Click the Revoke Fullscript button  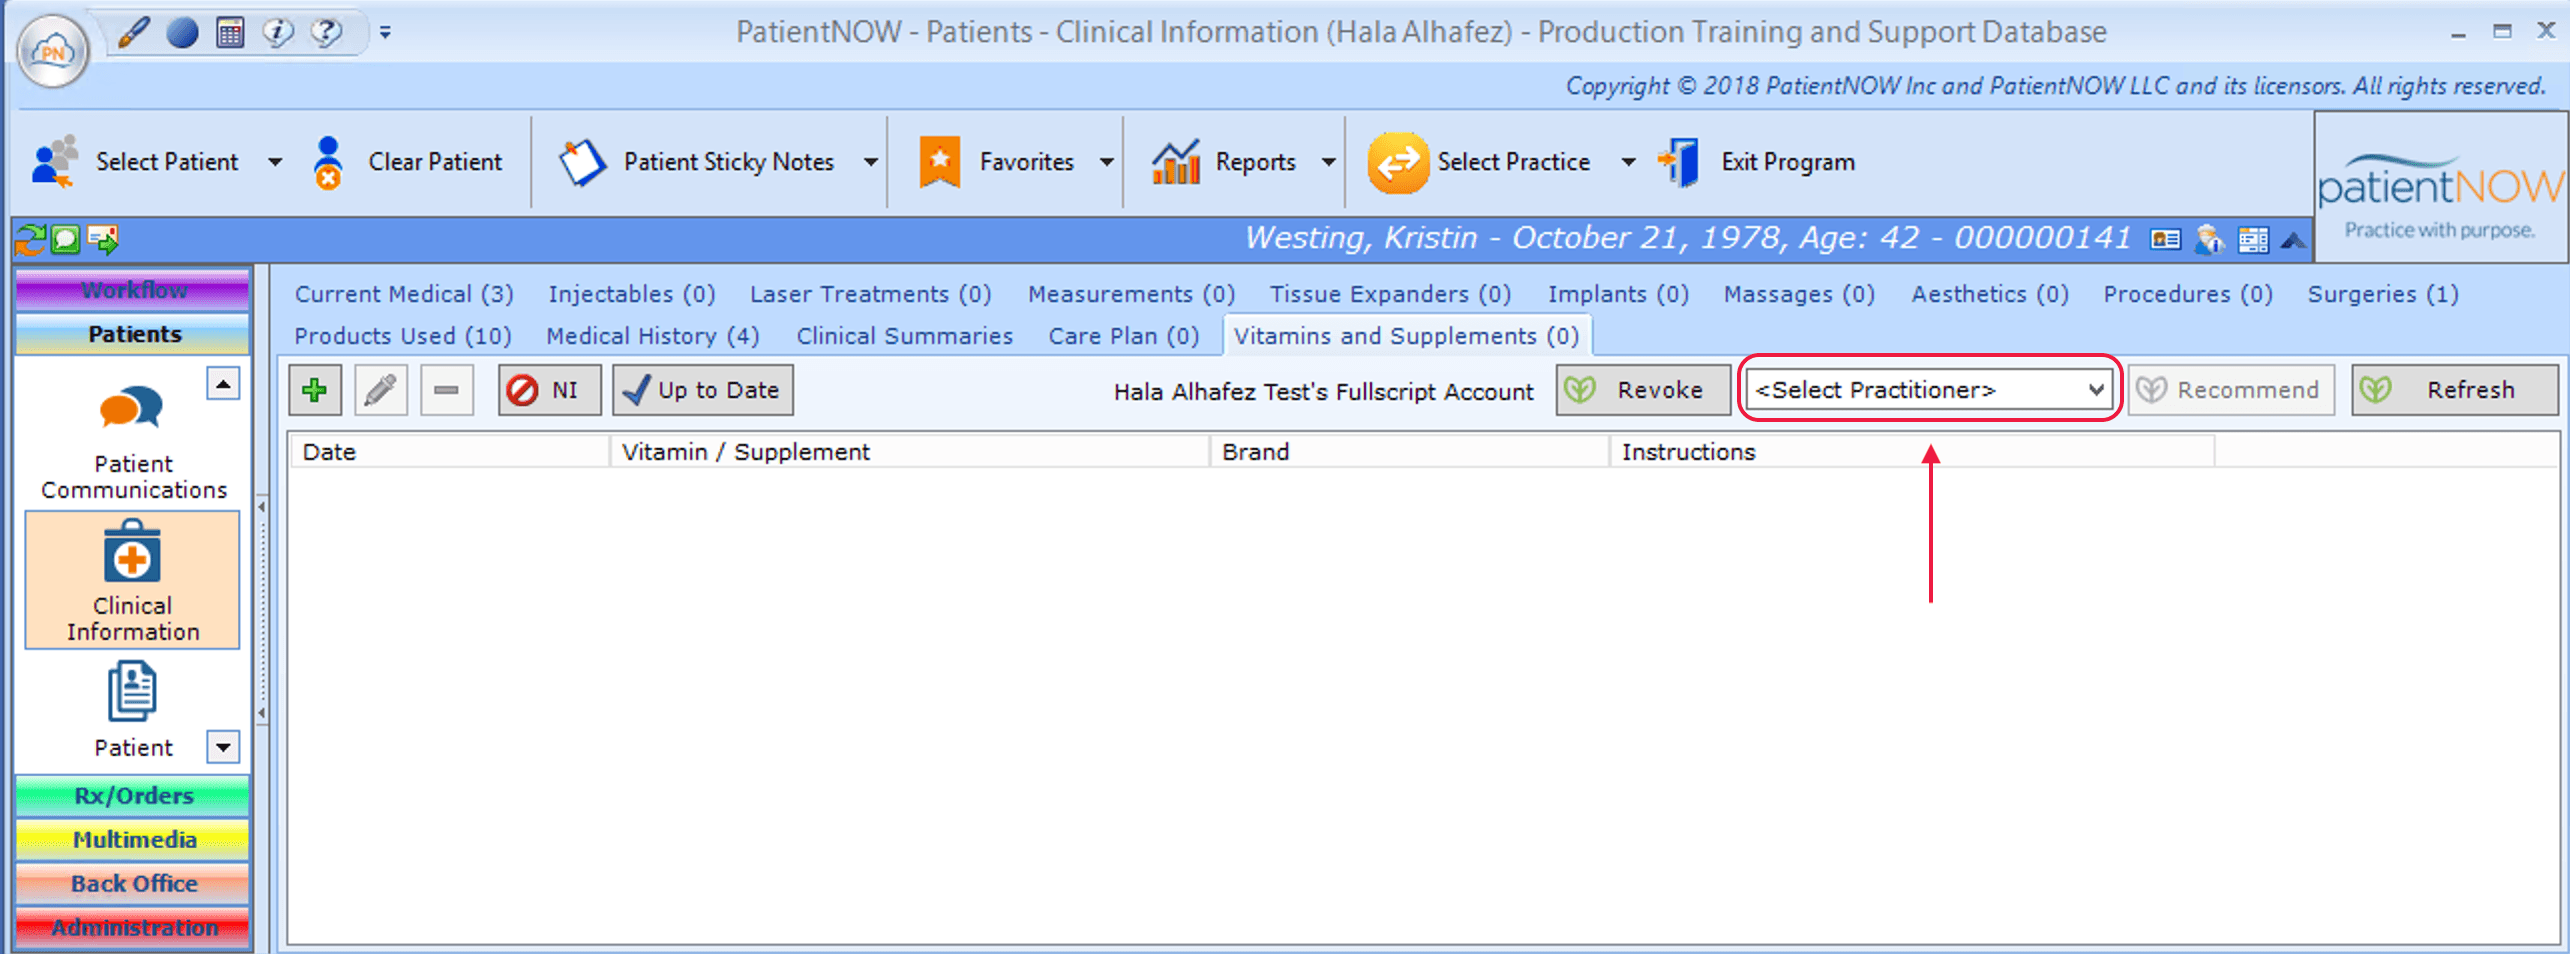(1642, 390)
